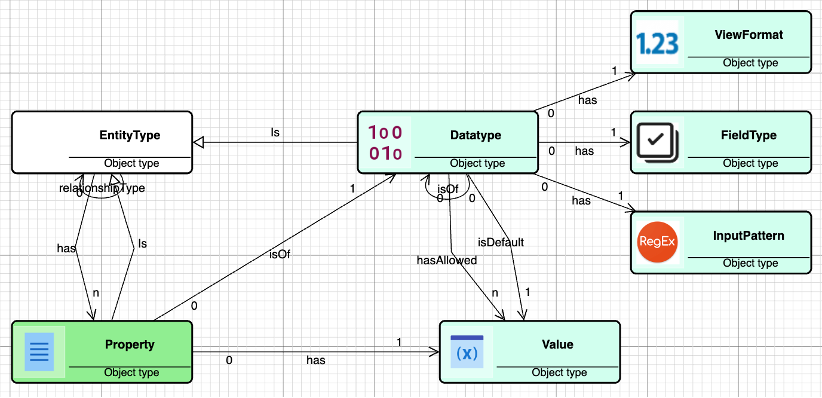Select the Property node title

click(x=130, y=345)
